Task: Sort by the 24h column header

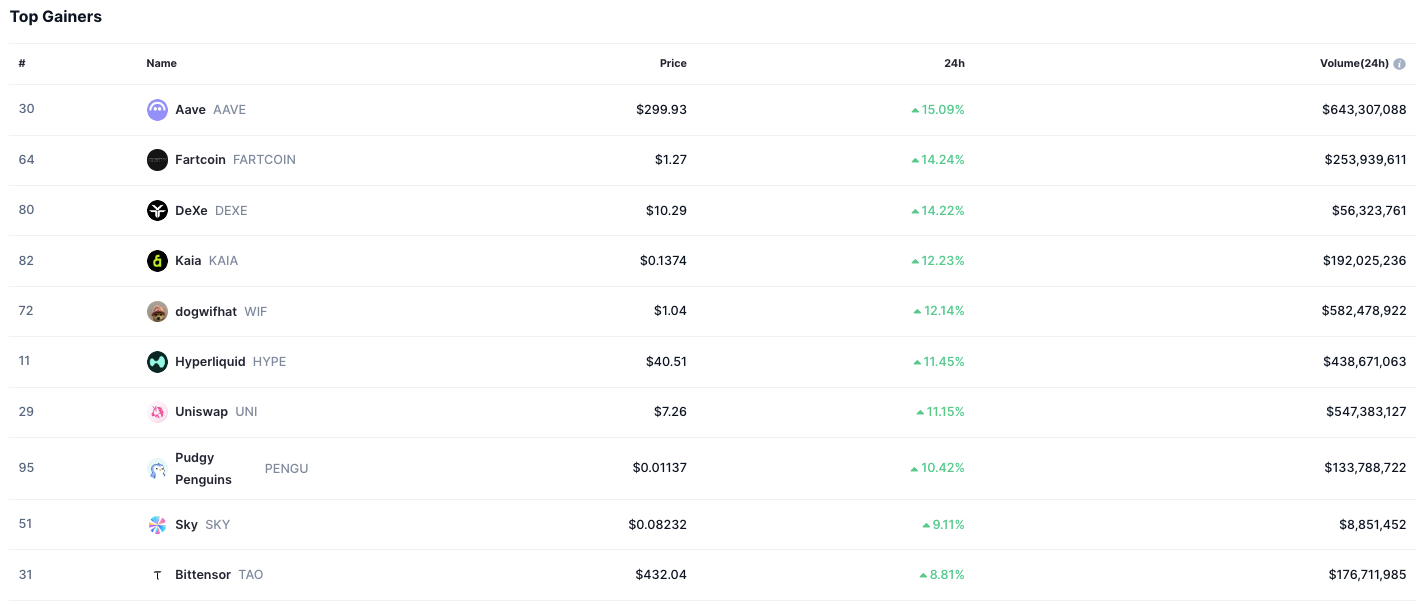Action: (x=954, y=63)
